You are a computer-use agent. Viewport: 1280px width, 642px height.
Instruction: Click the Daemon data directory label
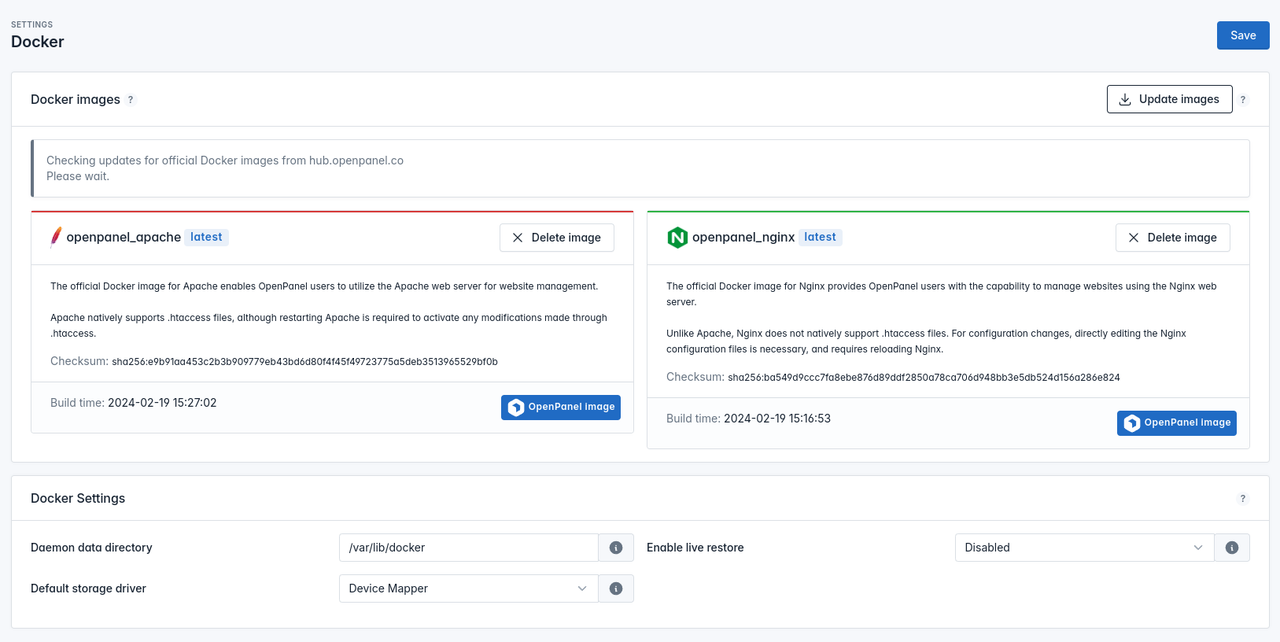(91, 547)
